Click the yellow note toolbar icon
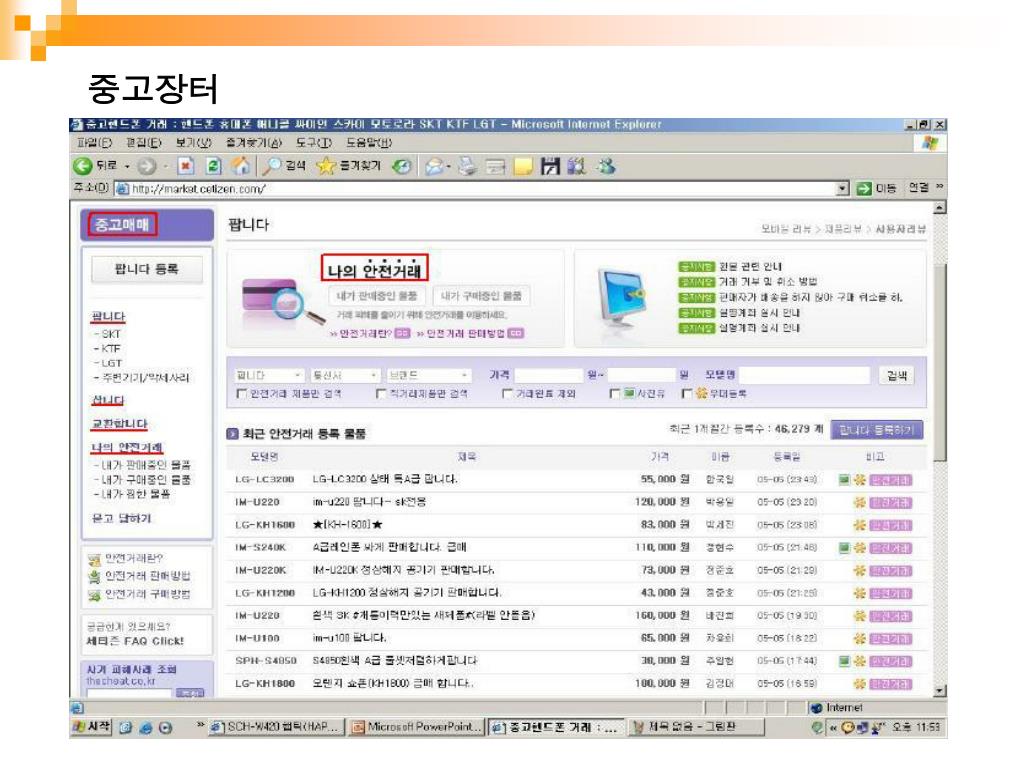The width and height of the screenshot is (1024, 768). pyautogui.click(x=523, y=167)
